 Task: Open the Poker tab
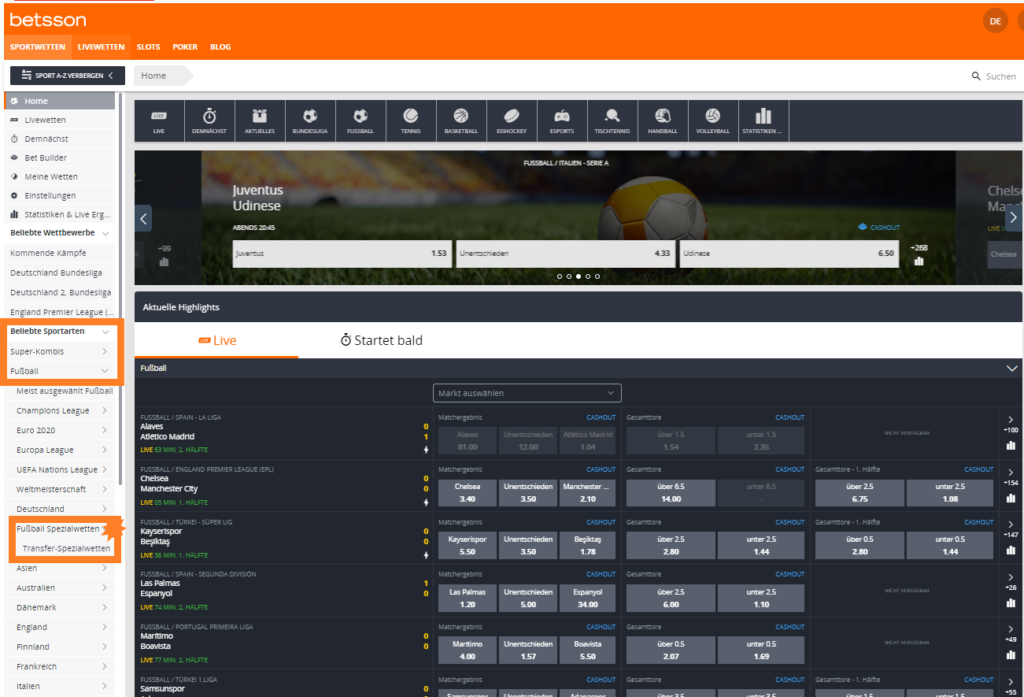point(185,47)
